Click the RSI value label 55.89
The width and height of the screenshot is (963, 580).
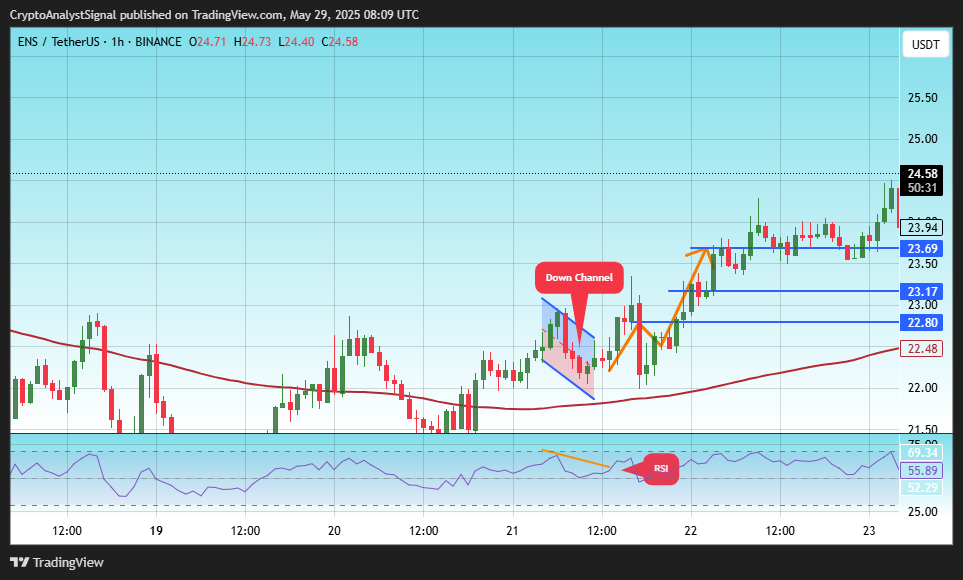tap(922, 471)
